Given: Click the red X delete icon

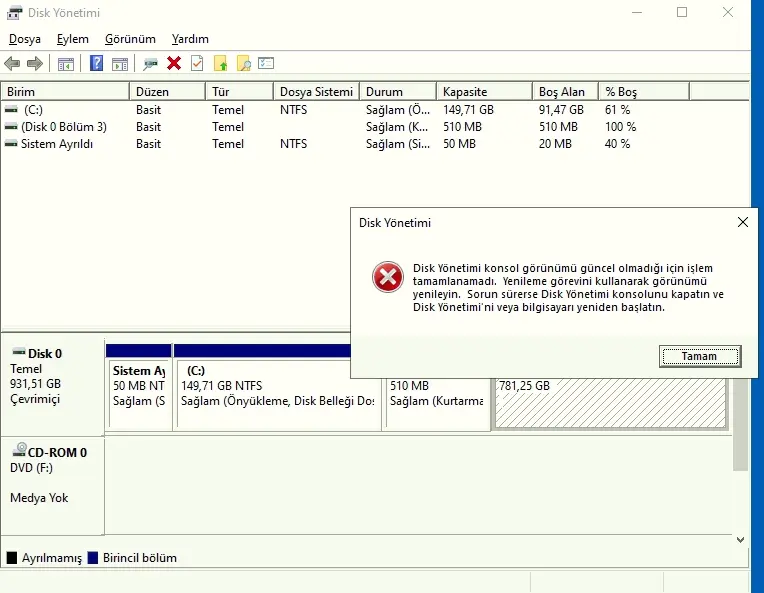Looking at the screenshot, I should [174, 63].
